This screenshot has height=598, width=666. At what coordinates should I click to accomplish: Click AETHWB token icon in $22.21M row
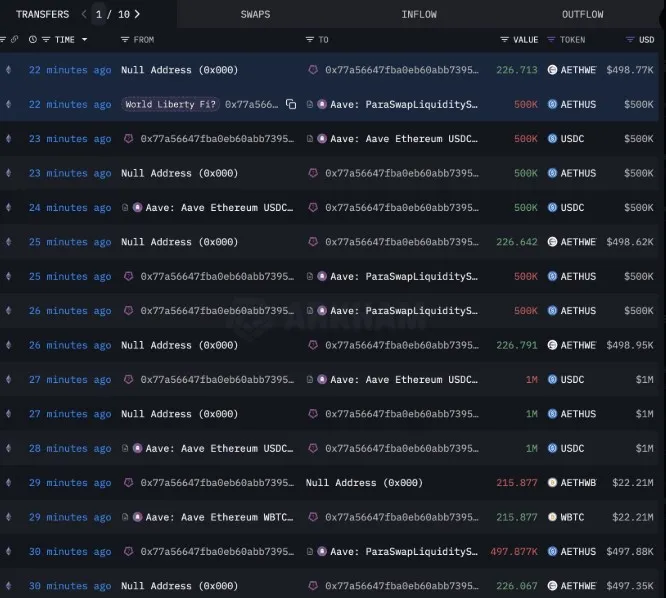(x=552, y=482)
